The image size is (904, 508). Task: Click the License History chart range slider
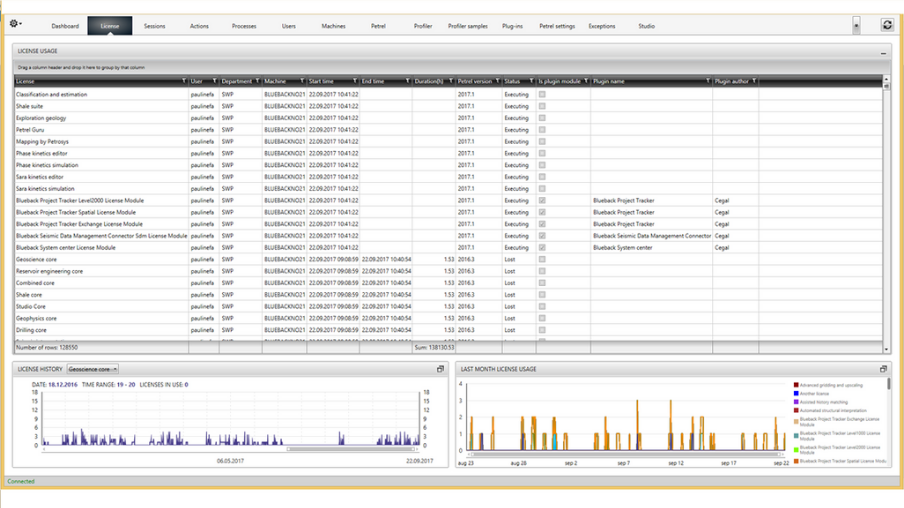tap(352, 449)
